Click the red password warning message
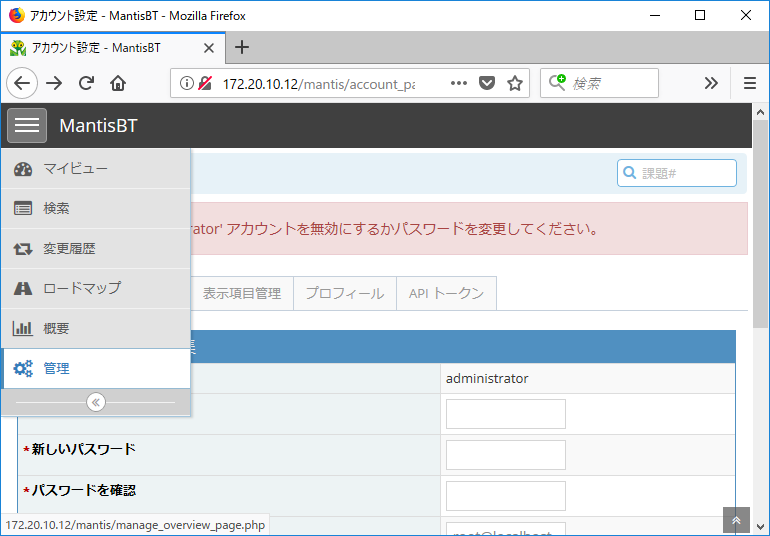Viewport: 770px width, 536px height. [x=393, y=229]
